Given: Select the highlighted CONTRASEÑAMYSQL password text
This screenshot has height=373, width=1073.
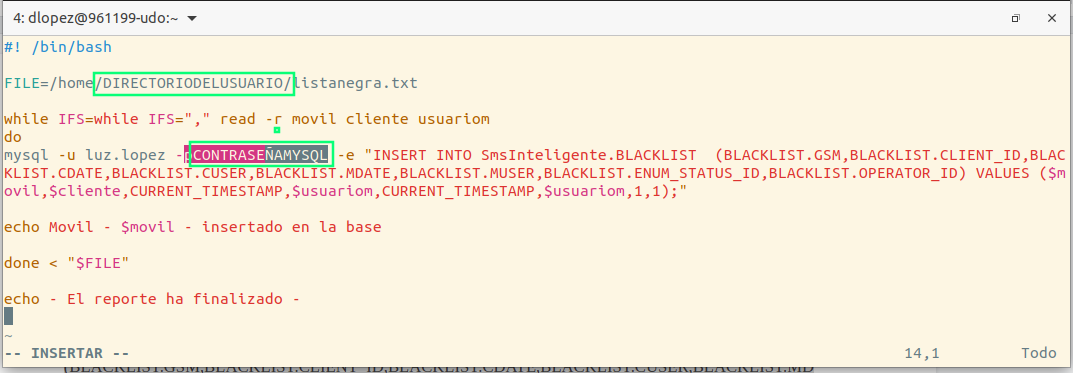Looking at the screenshot, I should 261,155.
